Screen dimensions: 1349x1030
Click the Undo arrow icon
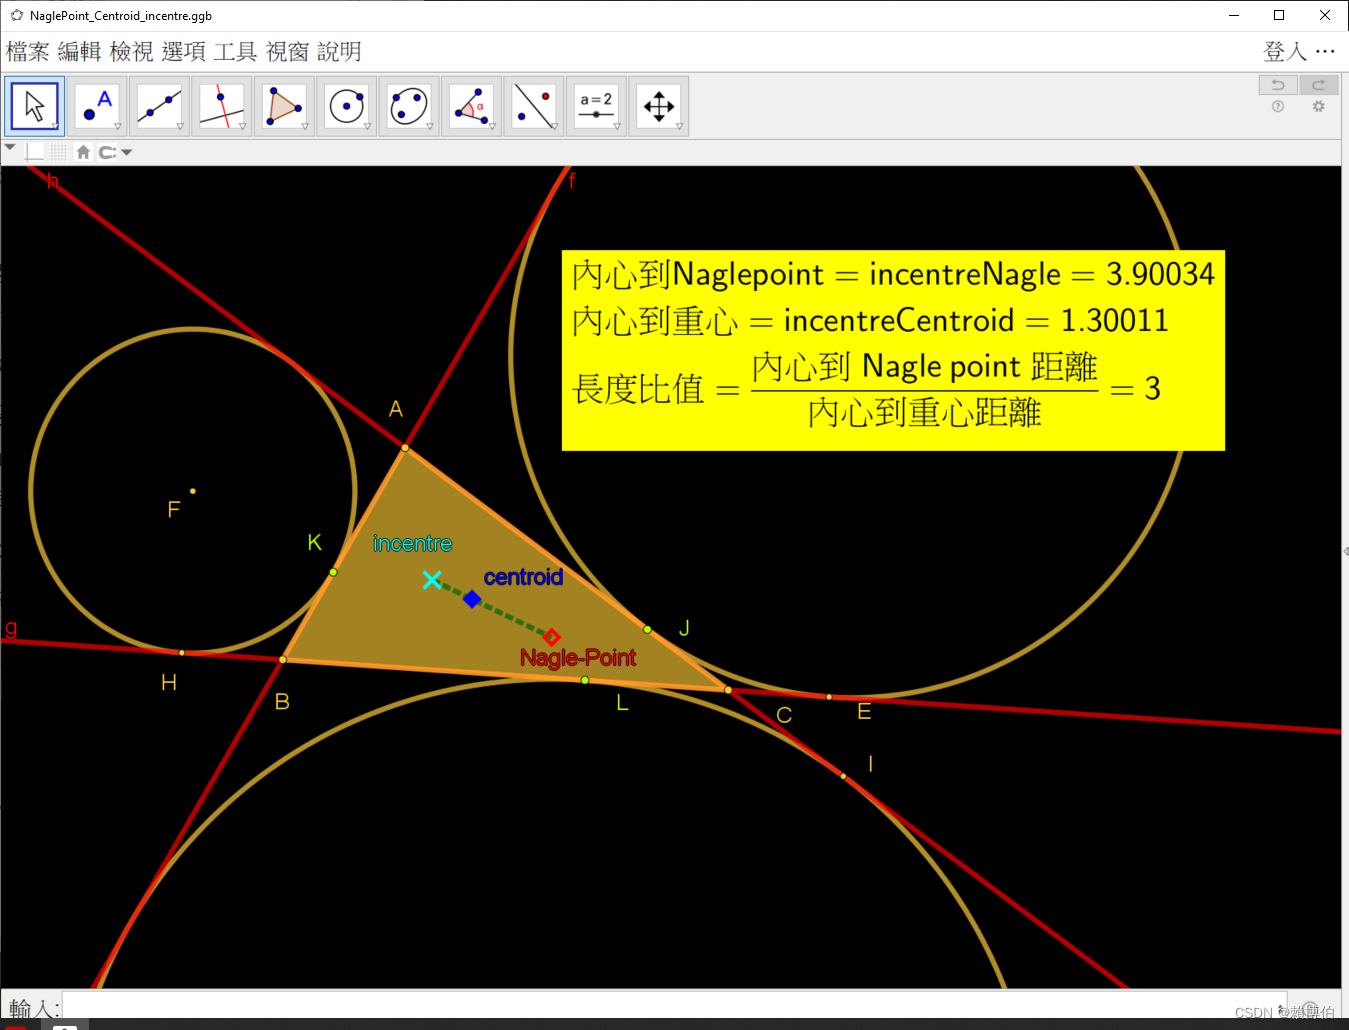[1278, 85]
